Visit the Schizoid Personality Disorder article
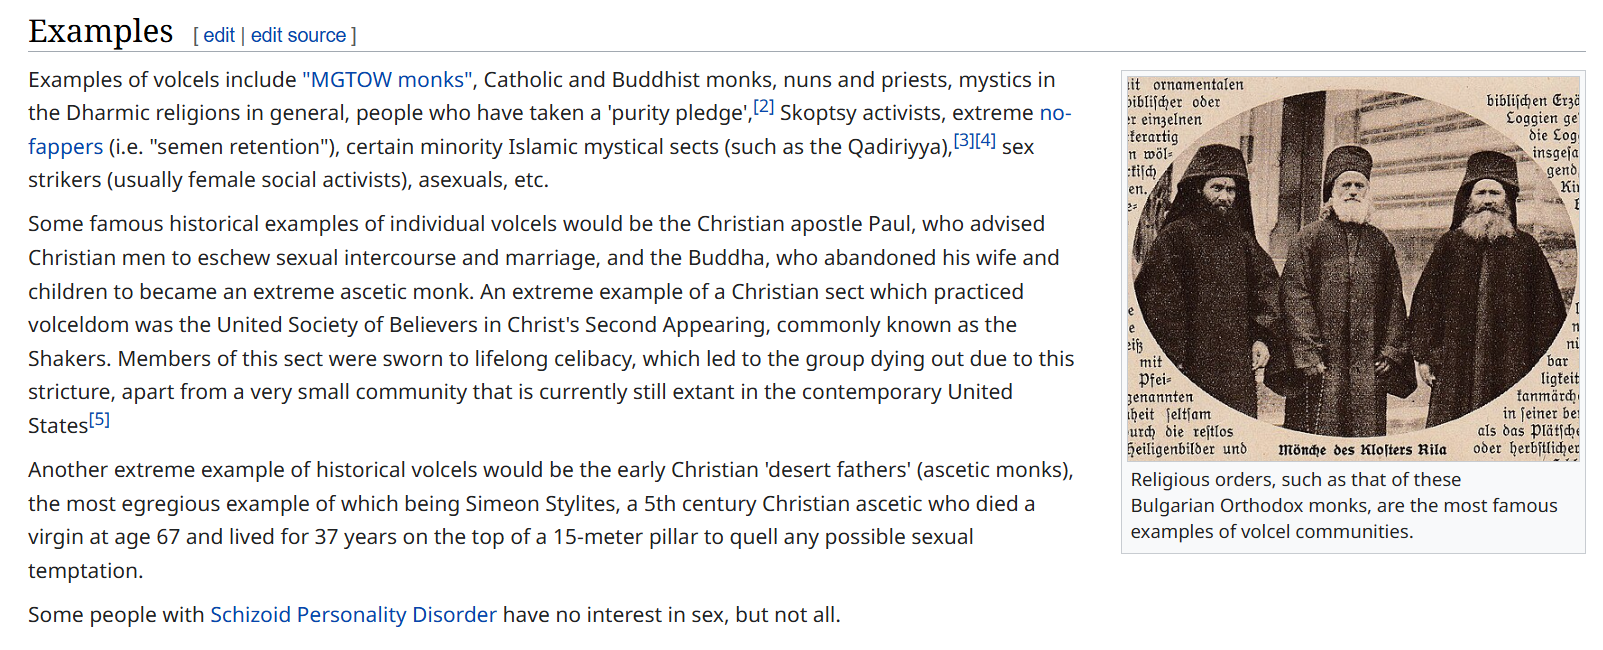The image size is (1603, 650). 353,615
